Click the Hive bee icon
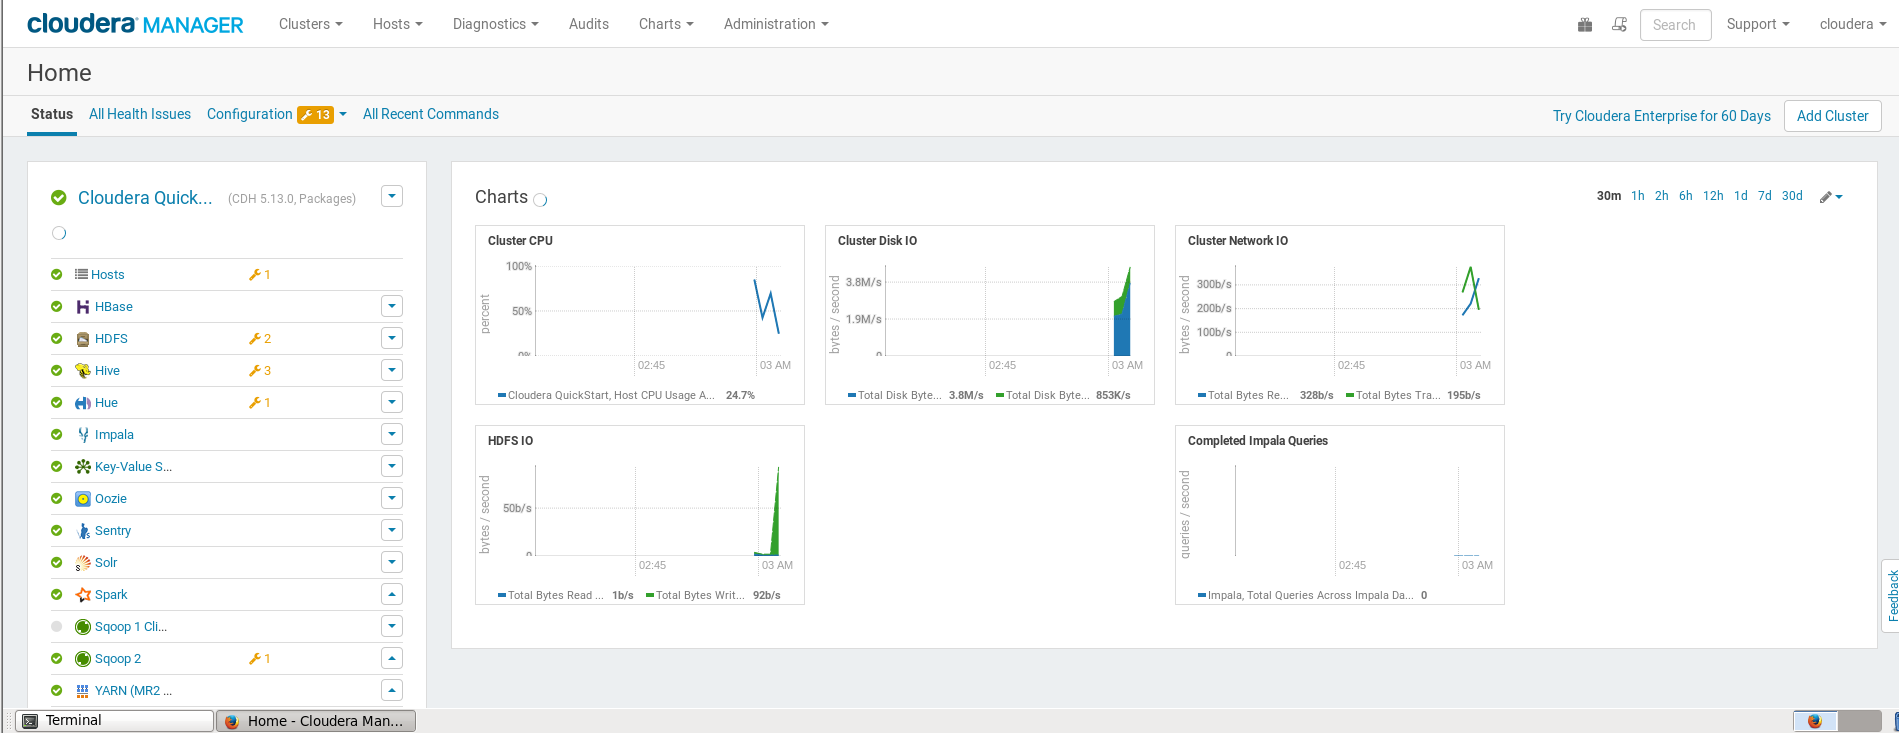The width and height of the screenshot is (1899, 733). pos(83,371)
